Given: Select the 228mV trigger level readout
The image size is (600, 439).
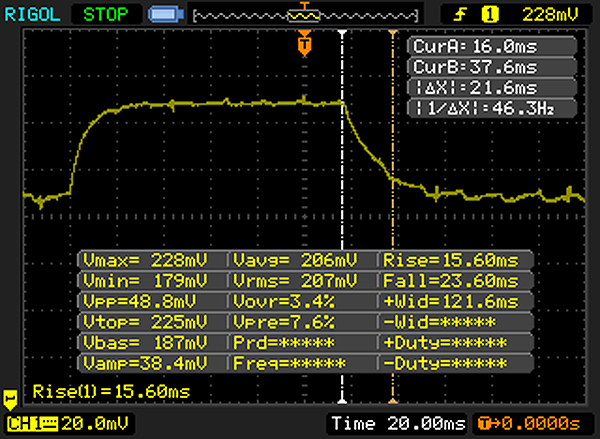Looking at the screenshot, I should pos(550,14).
